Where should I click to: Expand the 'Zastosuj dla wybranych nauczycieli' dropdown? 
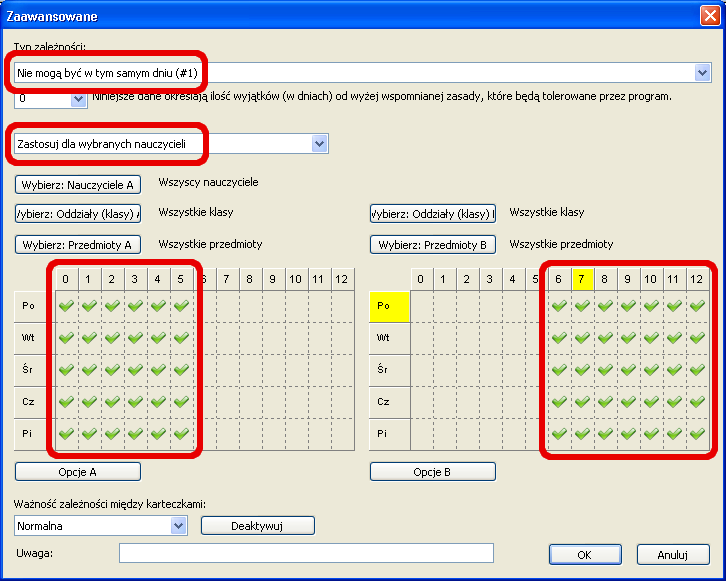pos(319,144)
